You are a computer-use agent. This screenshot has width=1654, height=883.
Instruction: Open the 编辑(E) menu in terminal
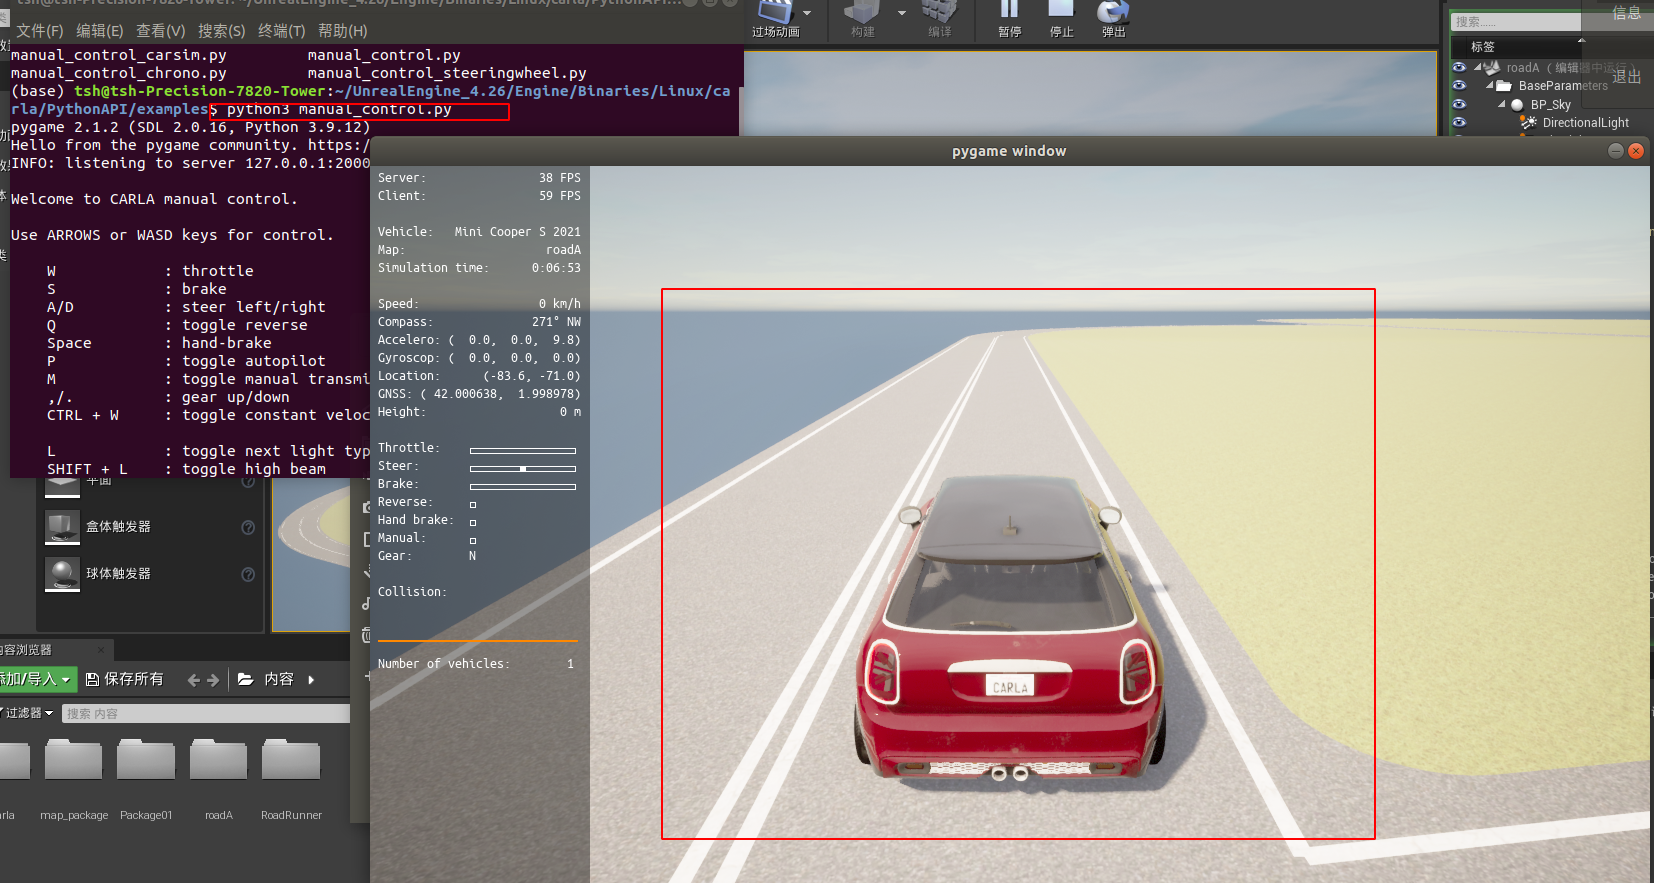tap(100, 31)
